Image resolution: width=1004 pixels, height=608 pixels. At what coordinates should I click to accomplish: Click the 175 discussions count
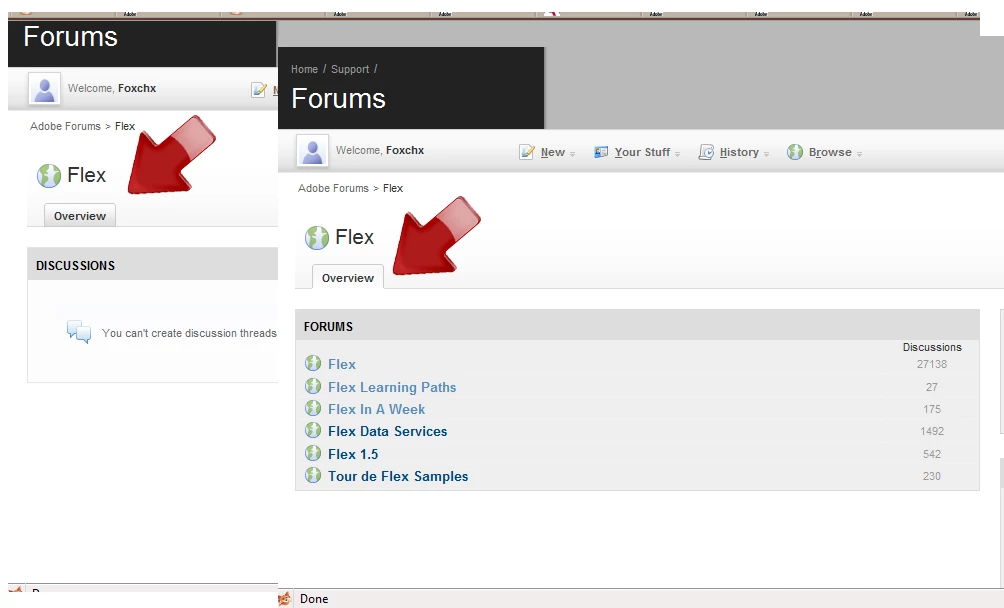[932, 409]
